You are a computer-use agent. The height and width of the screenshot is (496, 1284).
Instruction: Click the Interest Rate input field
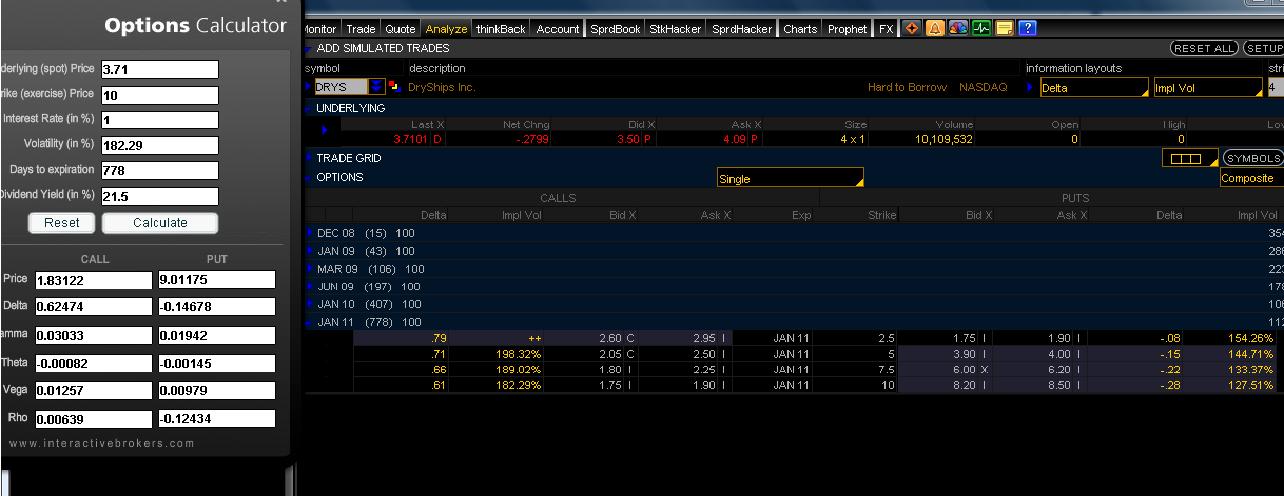159,120
